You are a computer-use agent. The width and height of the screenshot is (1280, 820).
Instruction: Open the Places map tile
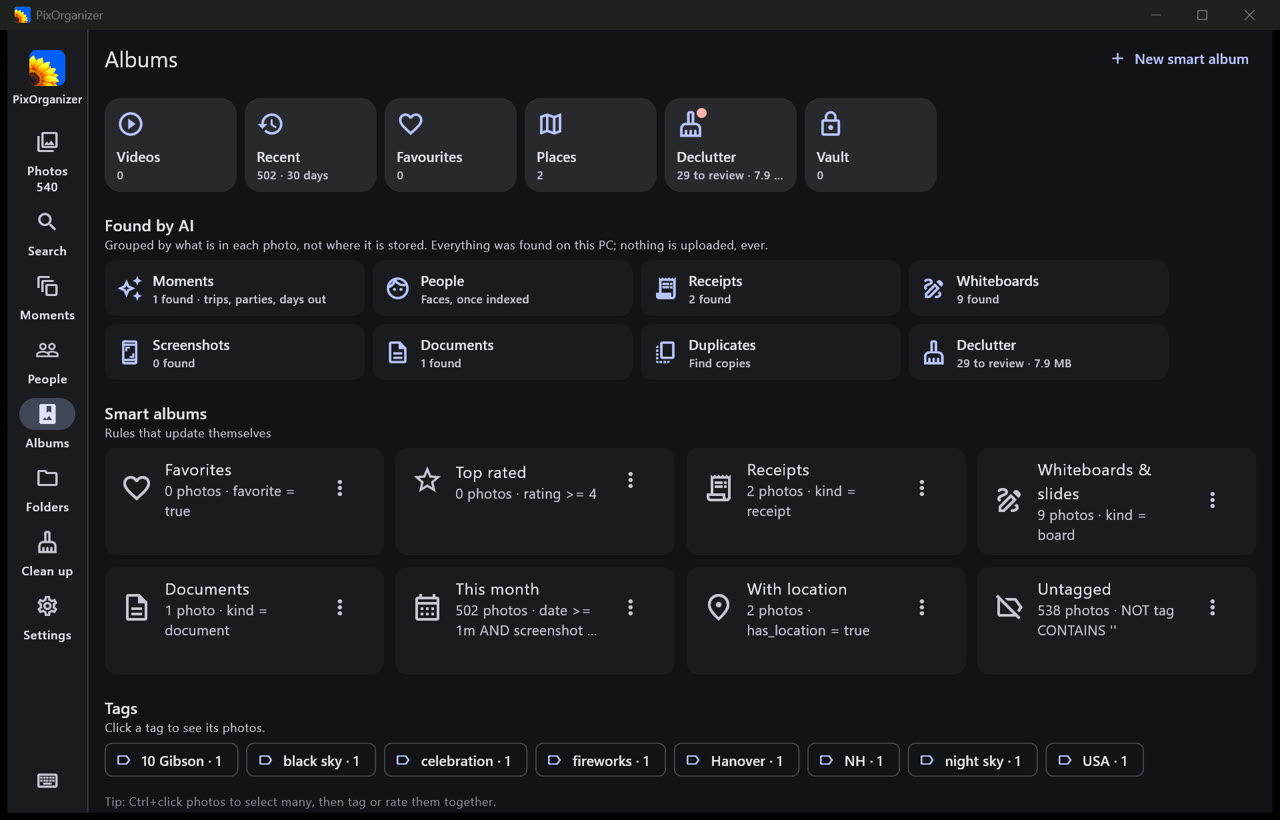click(590, 145)
